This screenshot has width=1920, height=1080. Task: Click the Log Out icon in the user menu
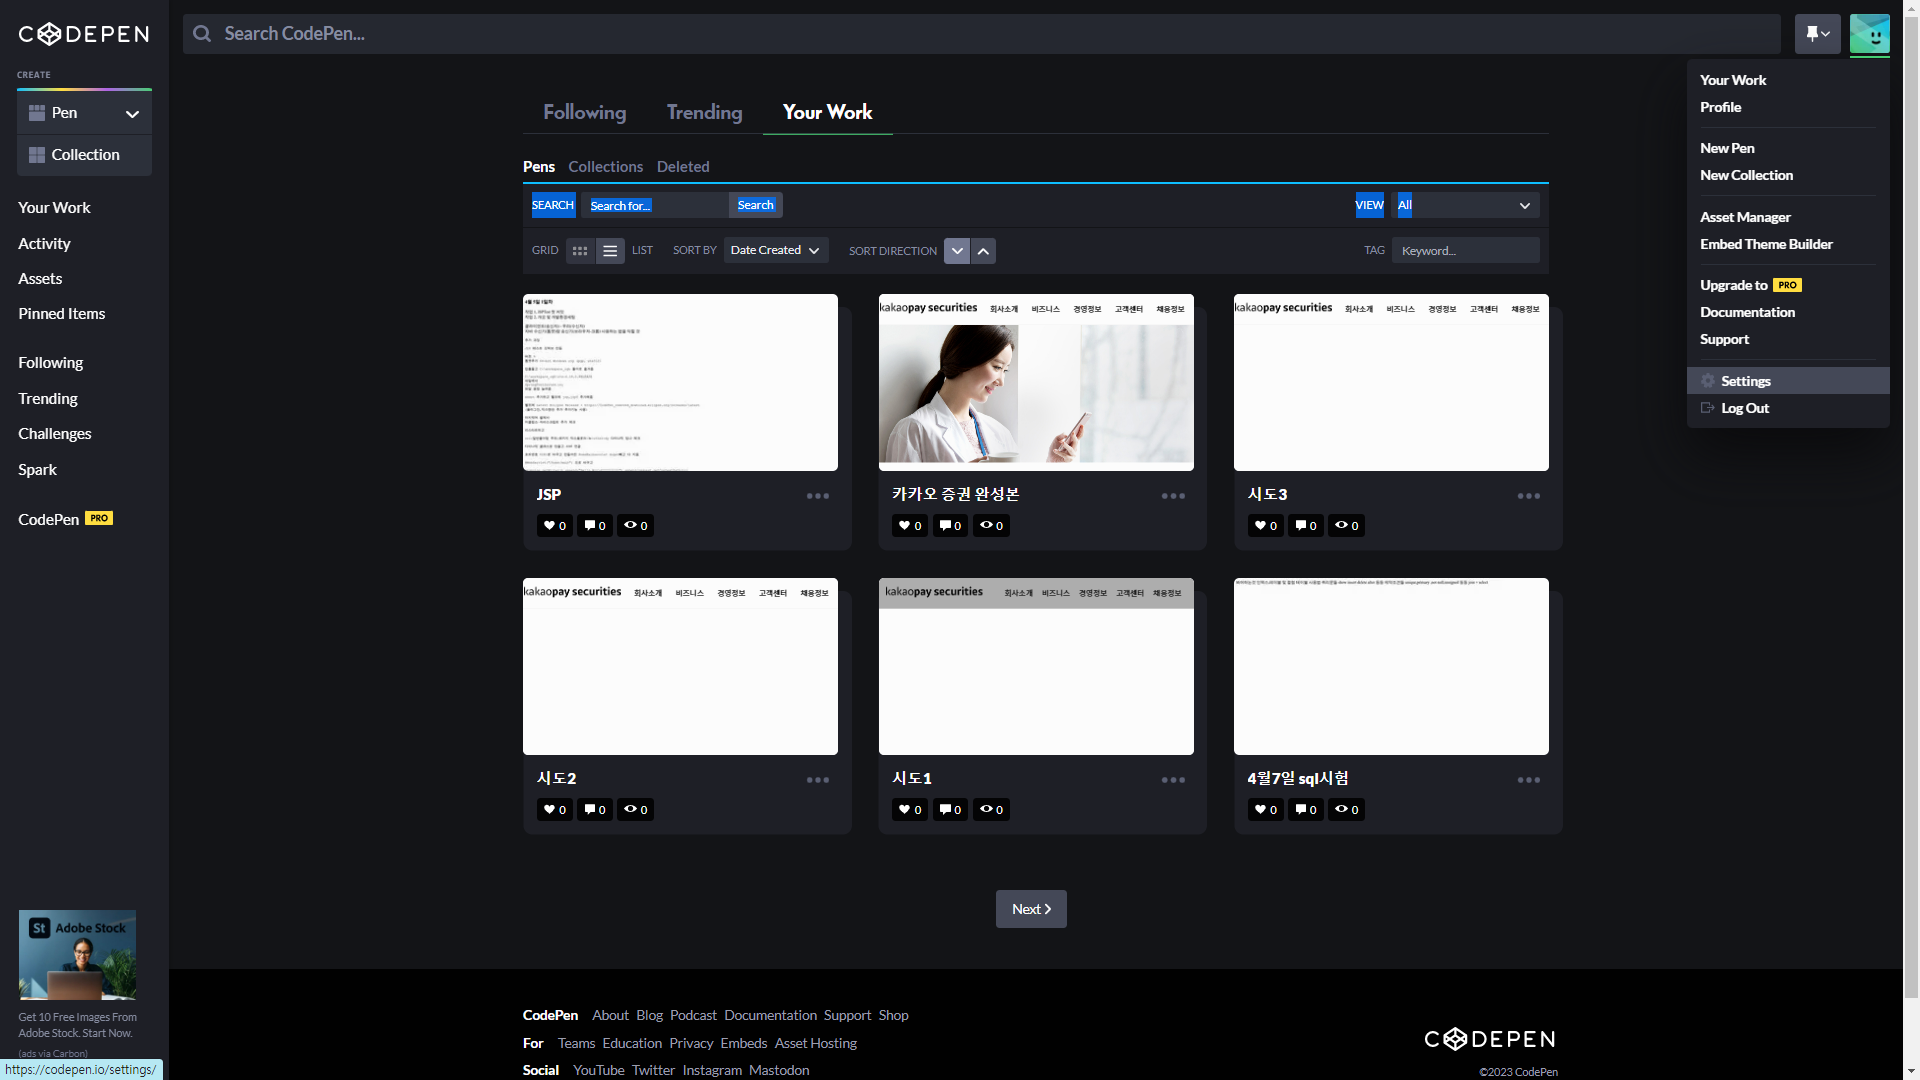(1708, 408)
